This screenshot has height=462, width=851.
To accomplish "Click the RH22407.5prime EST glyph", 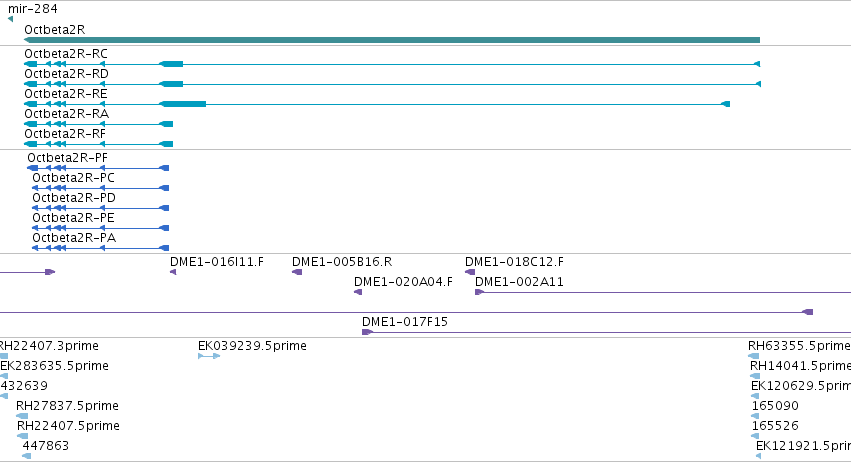I will coord(22,436).
